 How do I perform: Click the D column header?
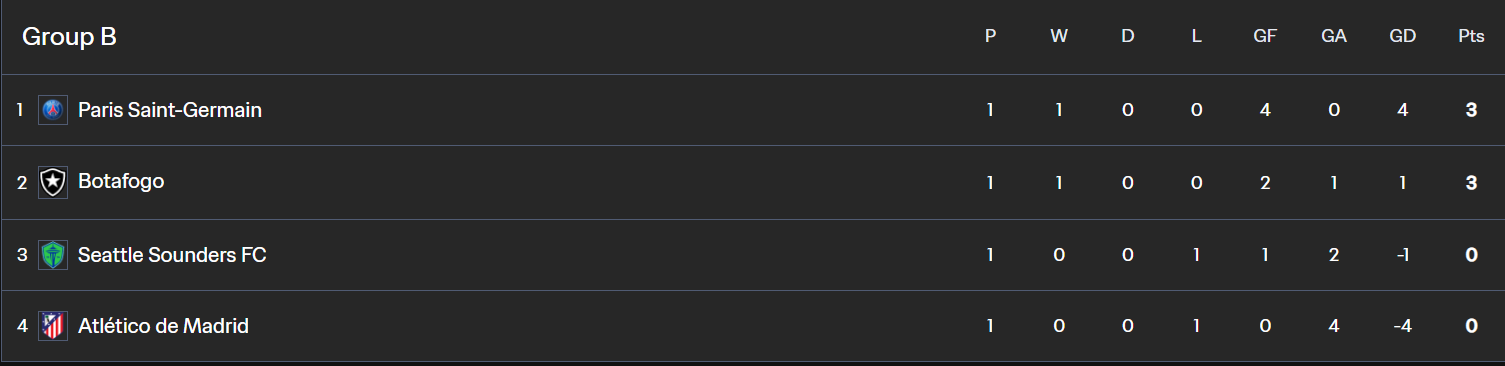click(1128, 36)
